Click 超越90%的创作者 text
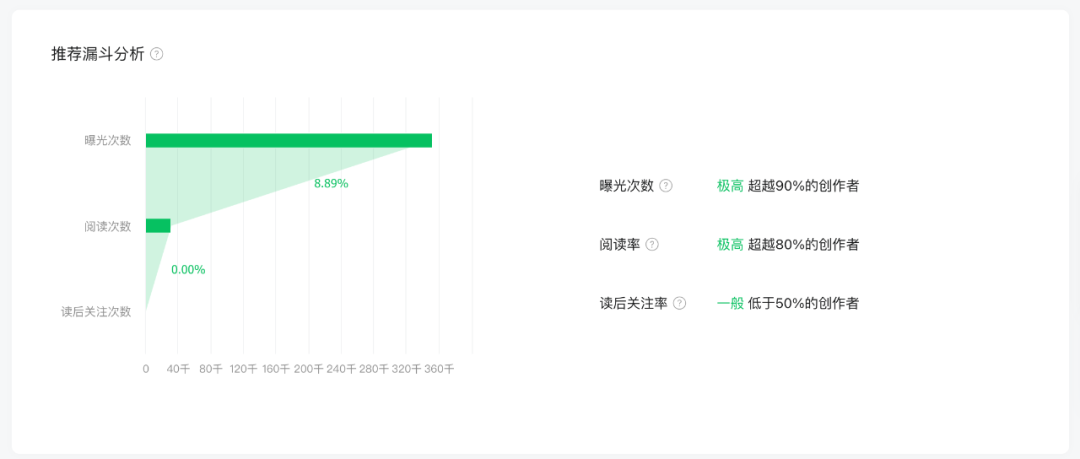Image resolution: width=1080 pixels, height=459 pixels. point(803,186)
